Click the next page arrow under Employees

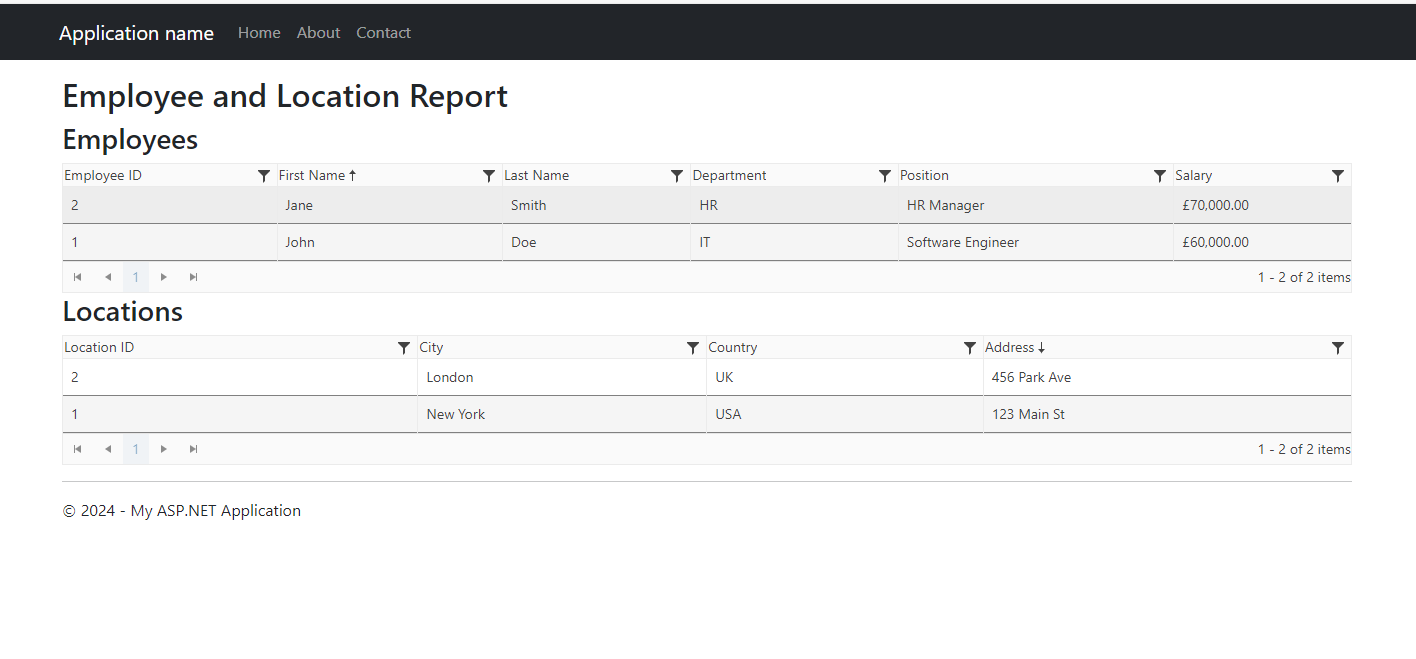coord(163,277)
